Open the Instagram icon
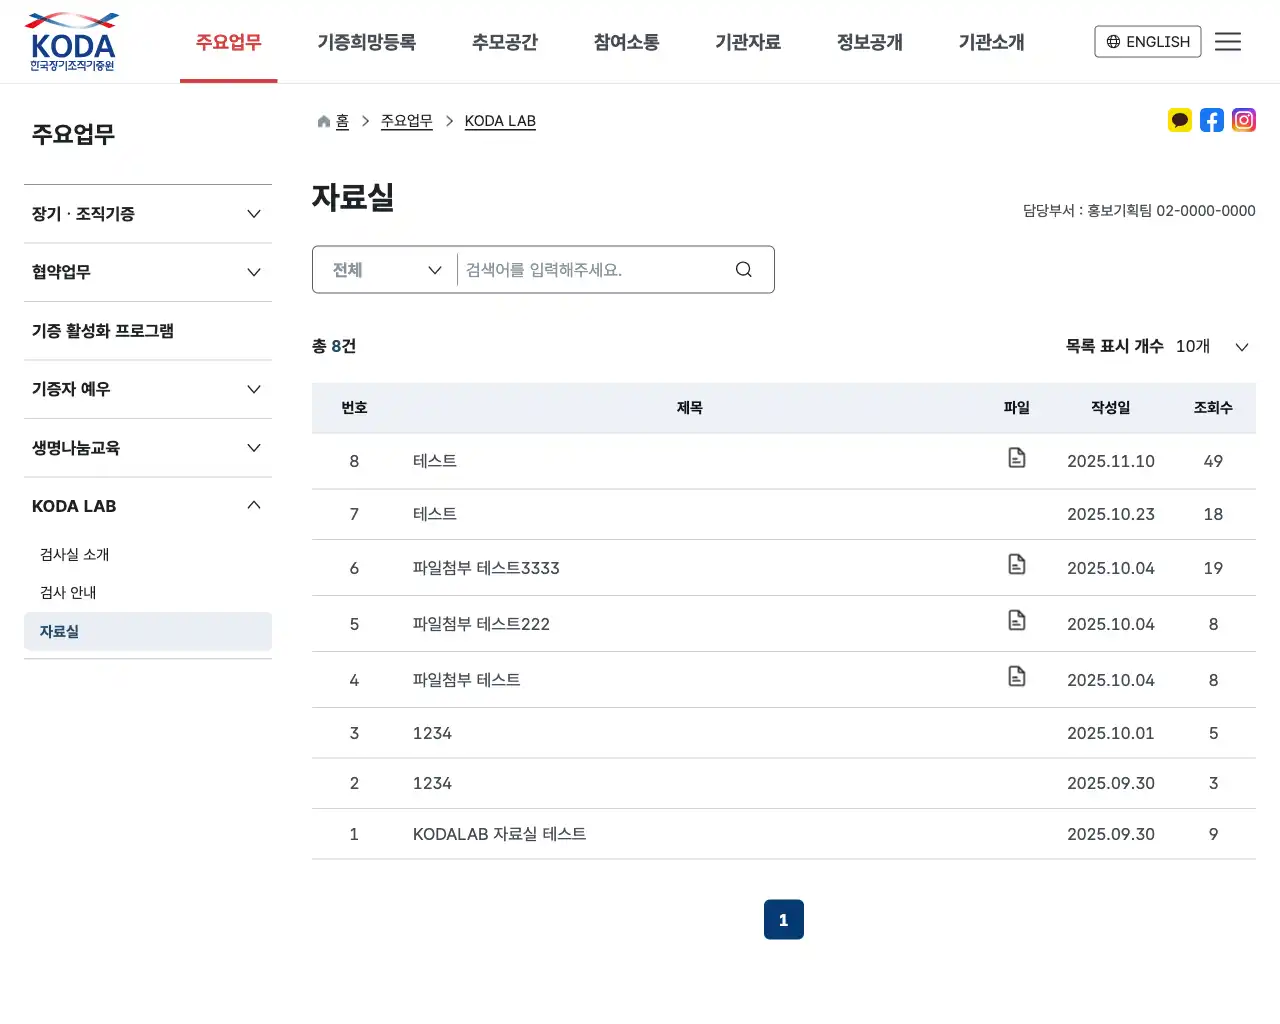1280x1024 pixels. [1244, 120]
